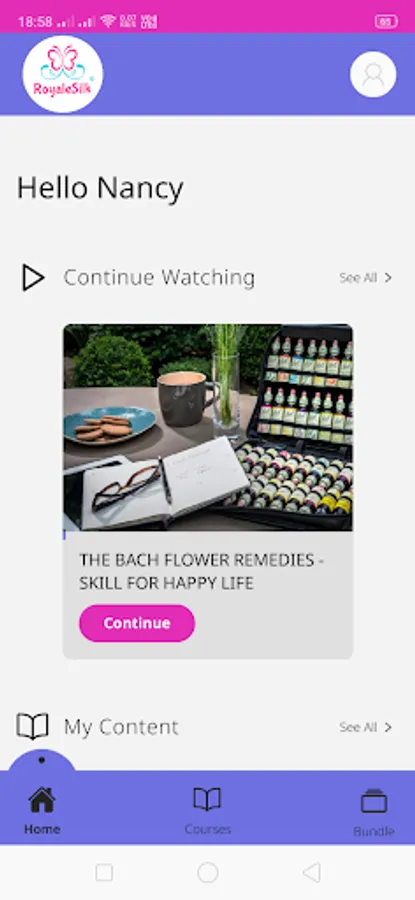Tap the Android home circle button

point(207,872)
